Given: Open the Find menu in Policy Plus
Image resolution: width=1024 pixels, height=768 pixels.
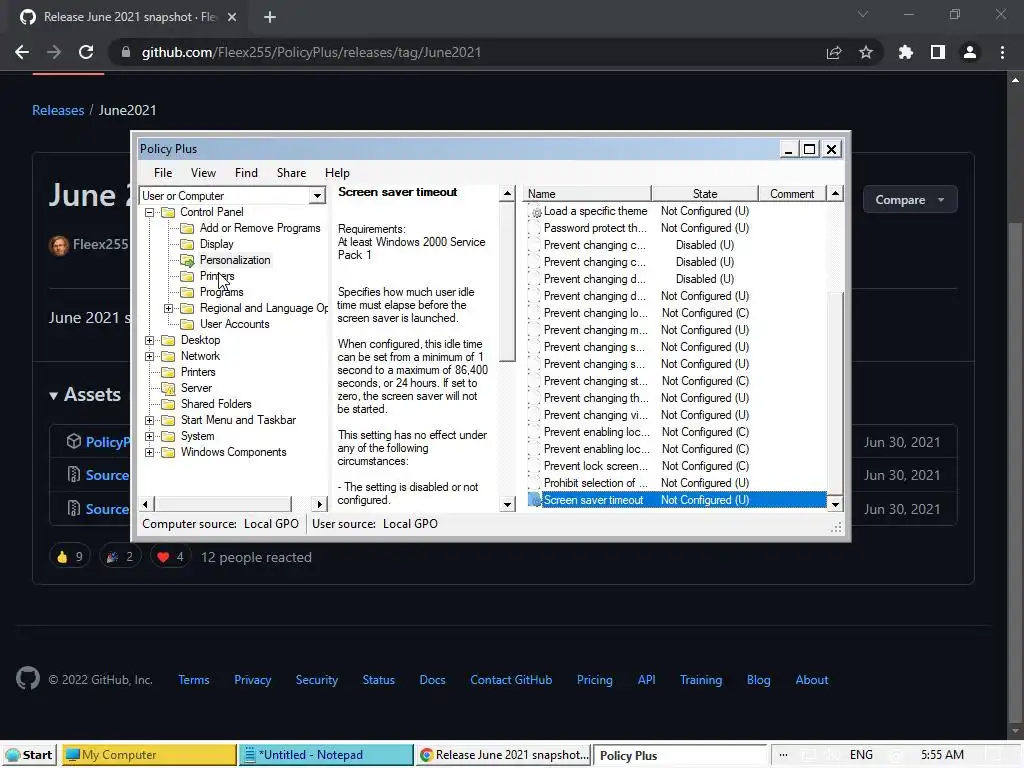Looking at the screenshot, I should (246, 173).
